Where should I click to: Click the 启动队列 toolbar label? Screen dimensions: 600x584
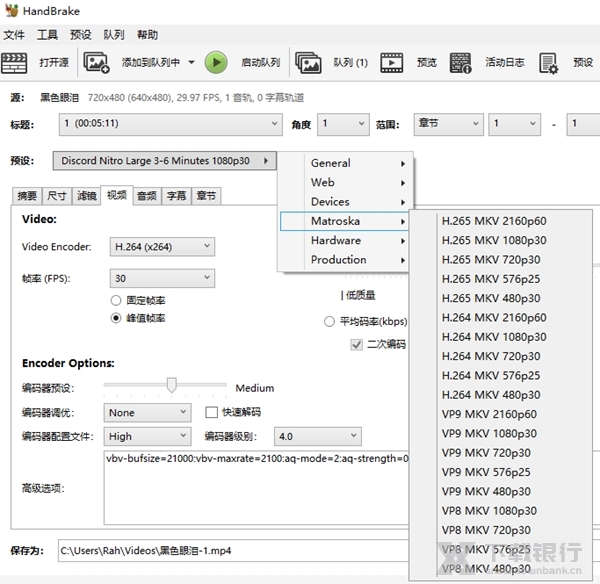click(261, 62)
